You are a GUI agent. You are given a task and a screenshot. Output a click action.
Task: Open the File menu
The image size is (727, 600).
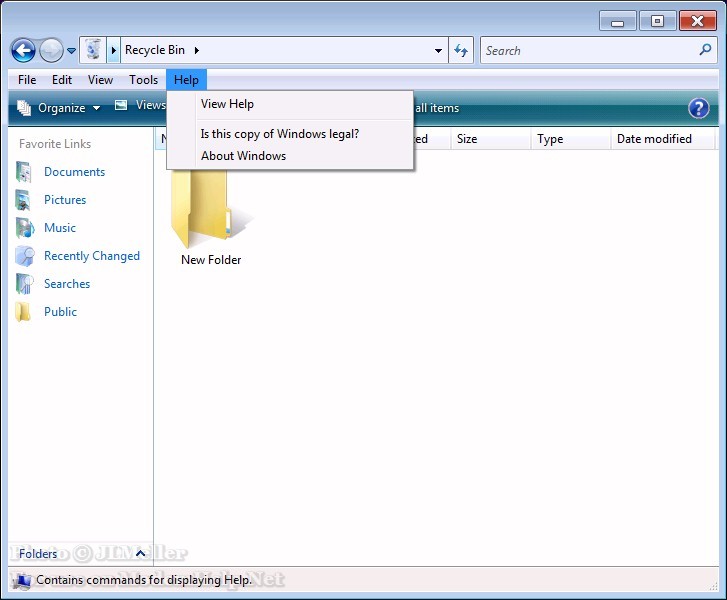[x=27, y=80]
